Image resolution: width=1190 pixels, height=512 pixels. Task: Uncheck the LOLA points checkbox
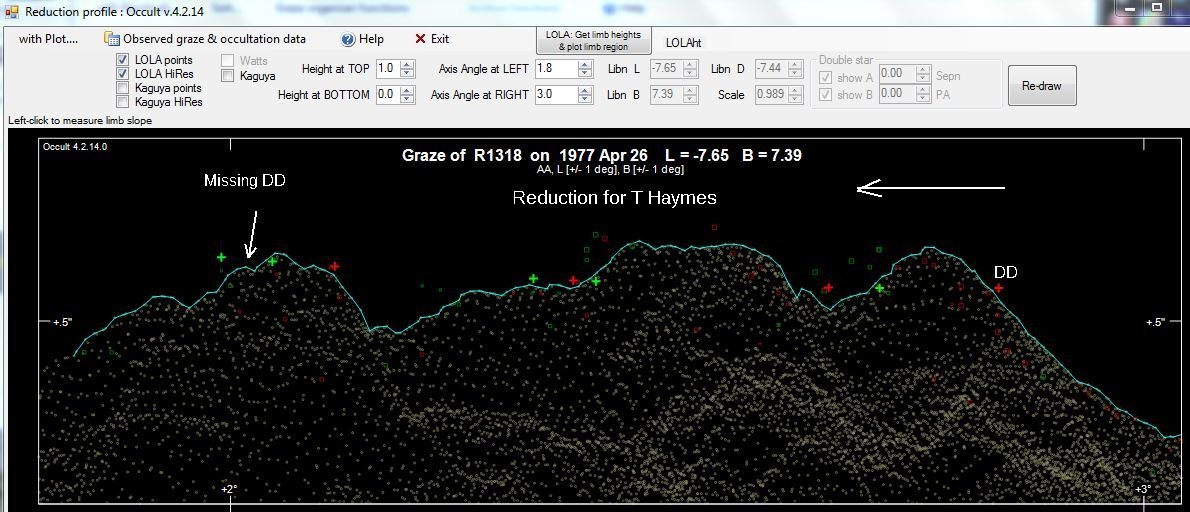(124, 60)
